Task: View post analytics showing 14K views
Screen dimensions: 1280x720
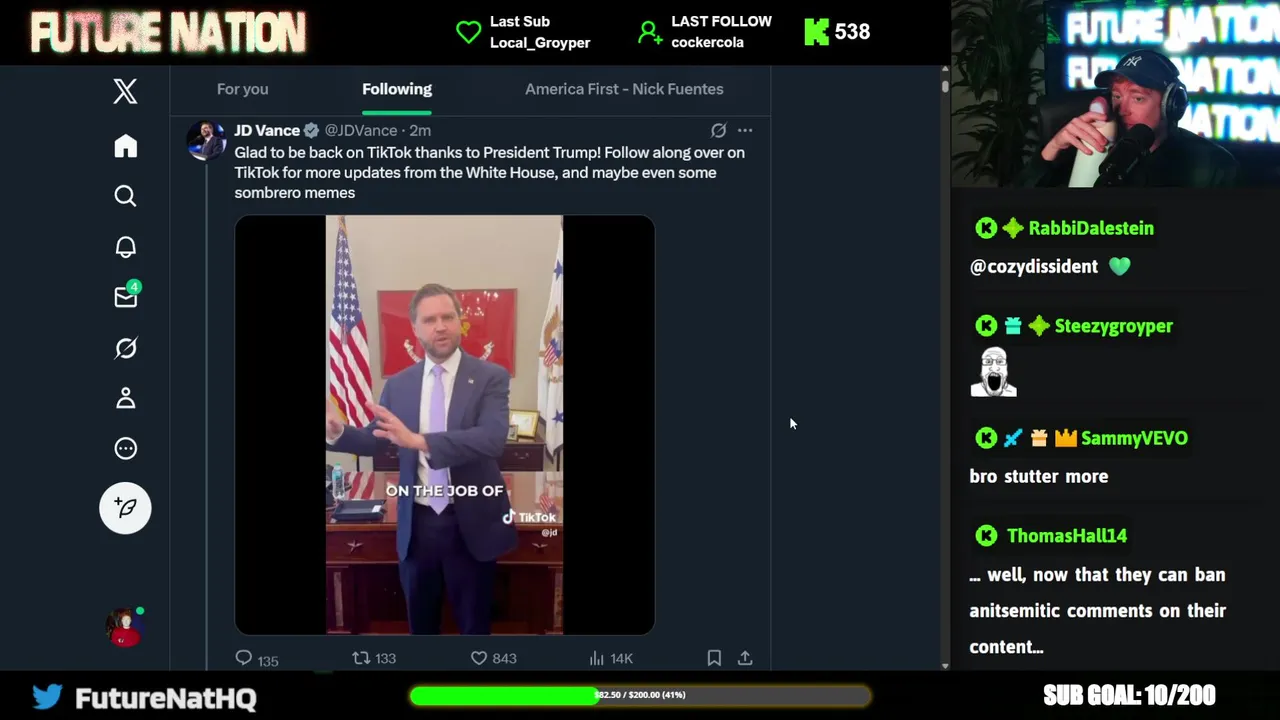Action: (x=611, y=658)
